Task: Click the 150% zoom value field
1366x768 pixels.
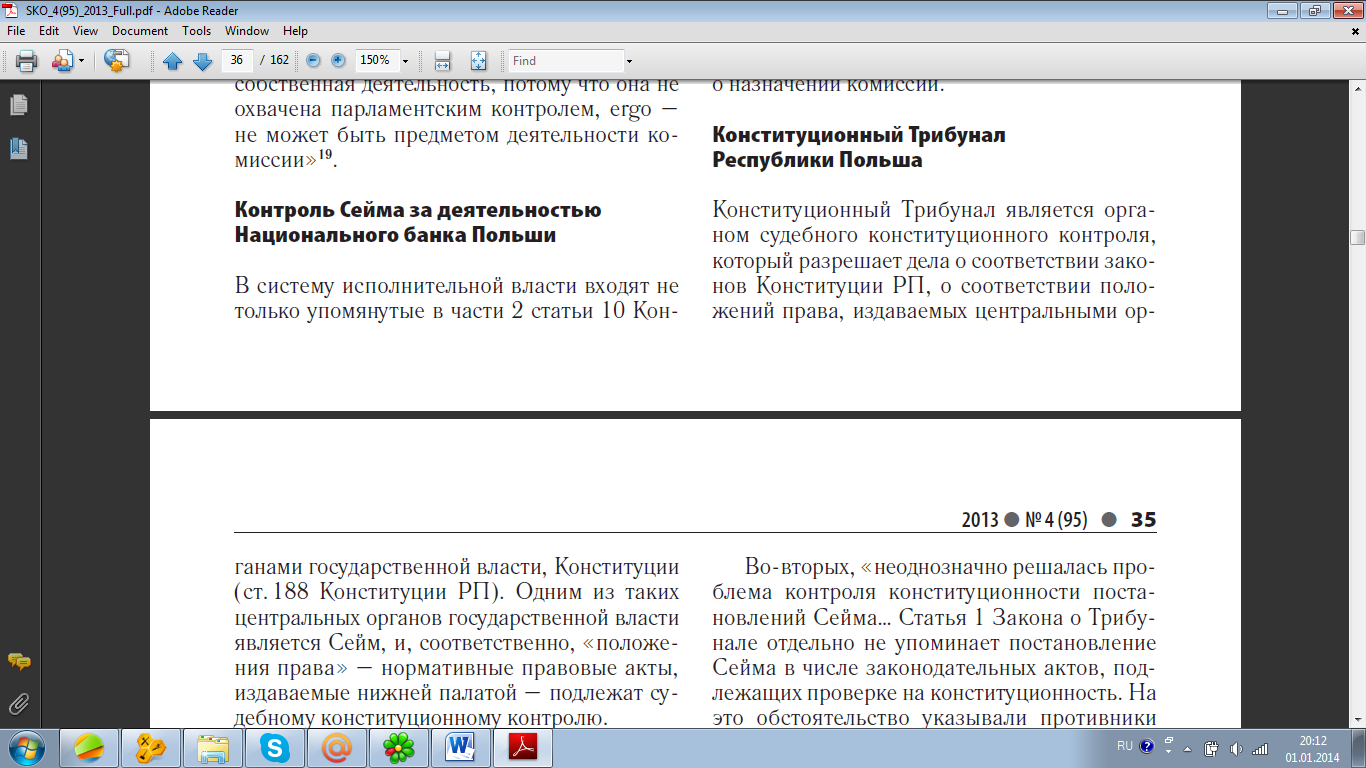Action: 376,61
